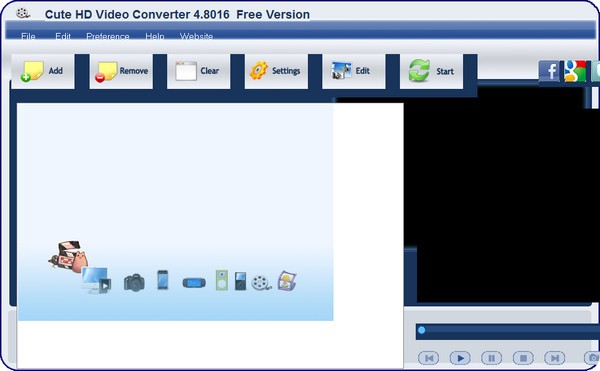This screenshot has height=371, width=600.
Task: Open the Settings gear button
Action: coord(276,71)
